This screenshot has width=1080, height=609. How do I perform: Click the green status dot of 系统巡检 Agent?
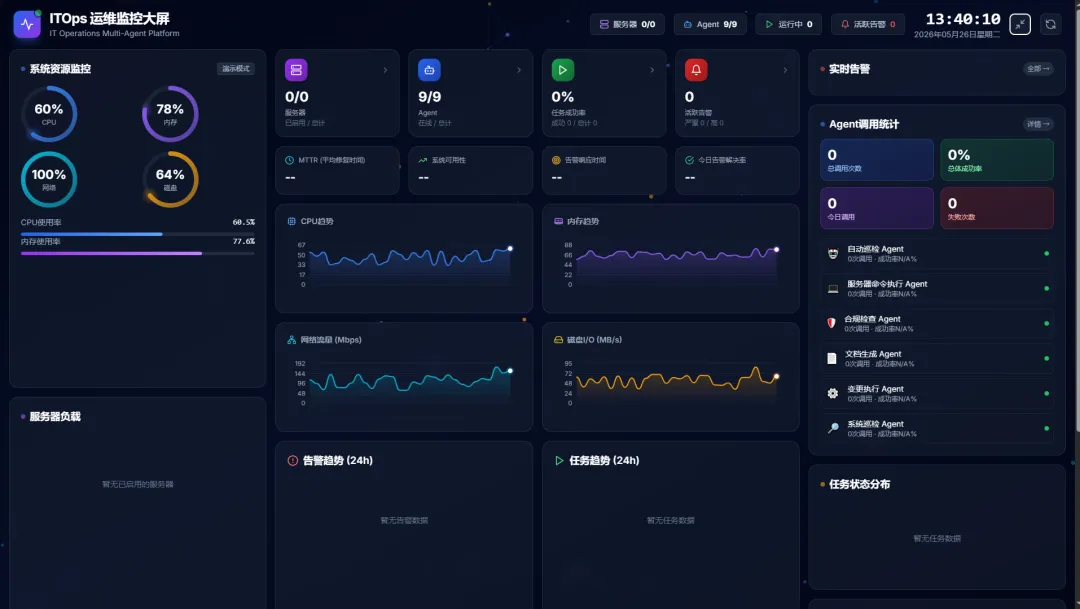click(1046, 429)
